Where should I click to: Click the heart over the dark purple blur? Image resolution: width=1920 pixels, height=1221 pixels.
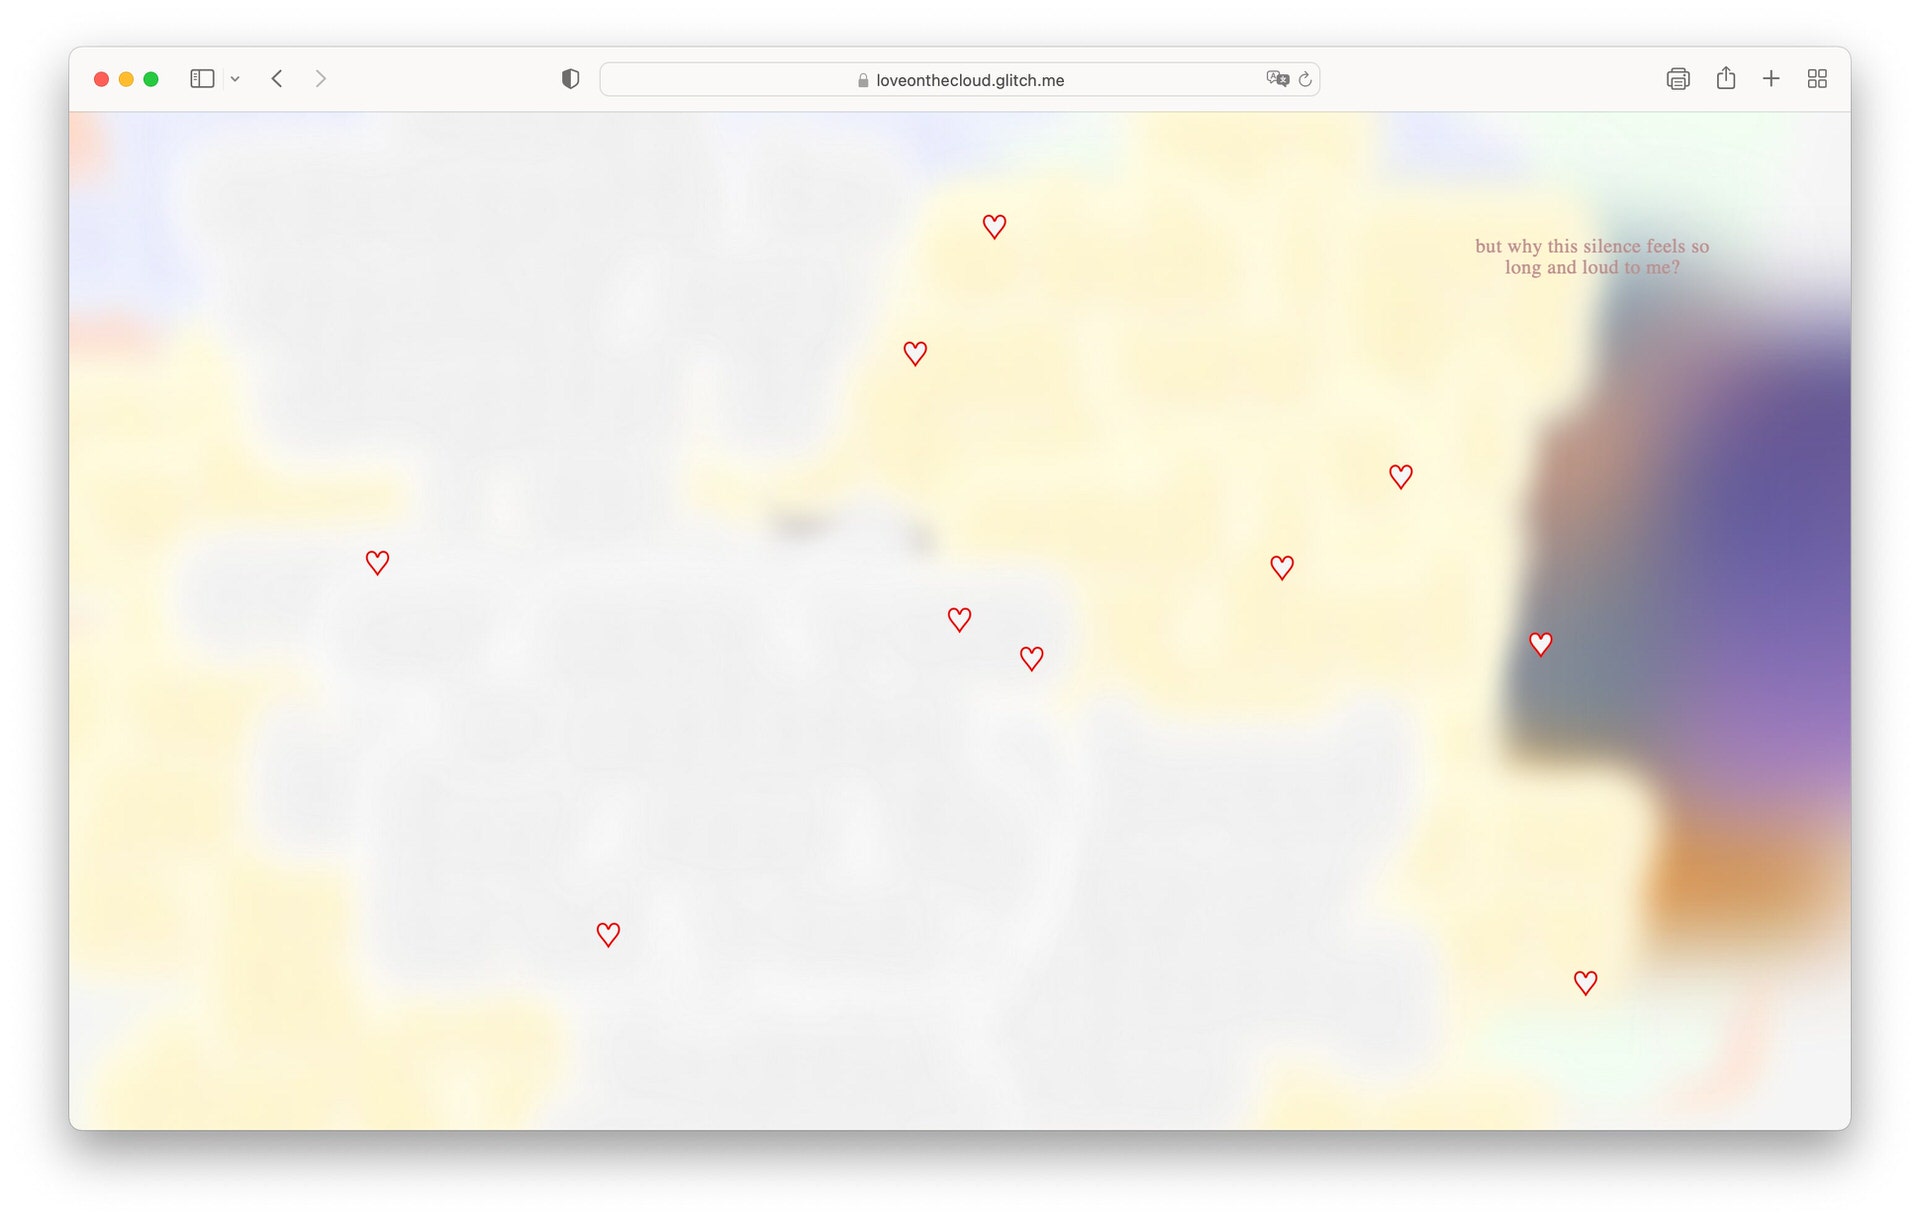pyautogui.click(x=1540, y=645)
